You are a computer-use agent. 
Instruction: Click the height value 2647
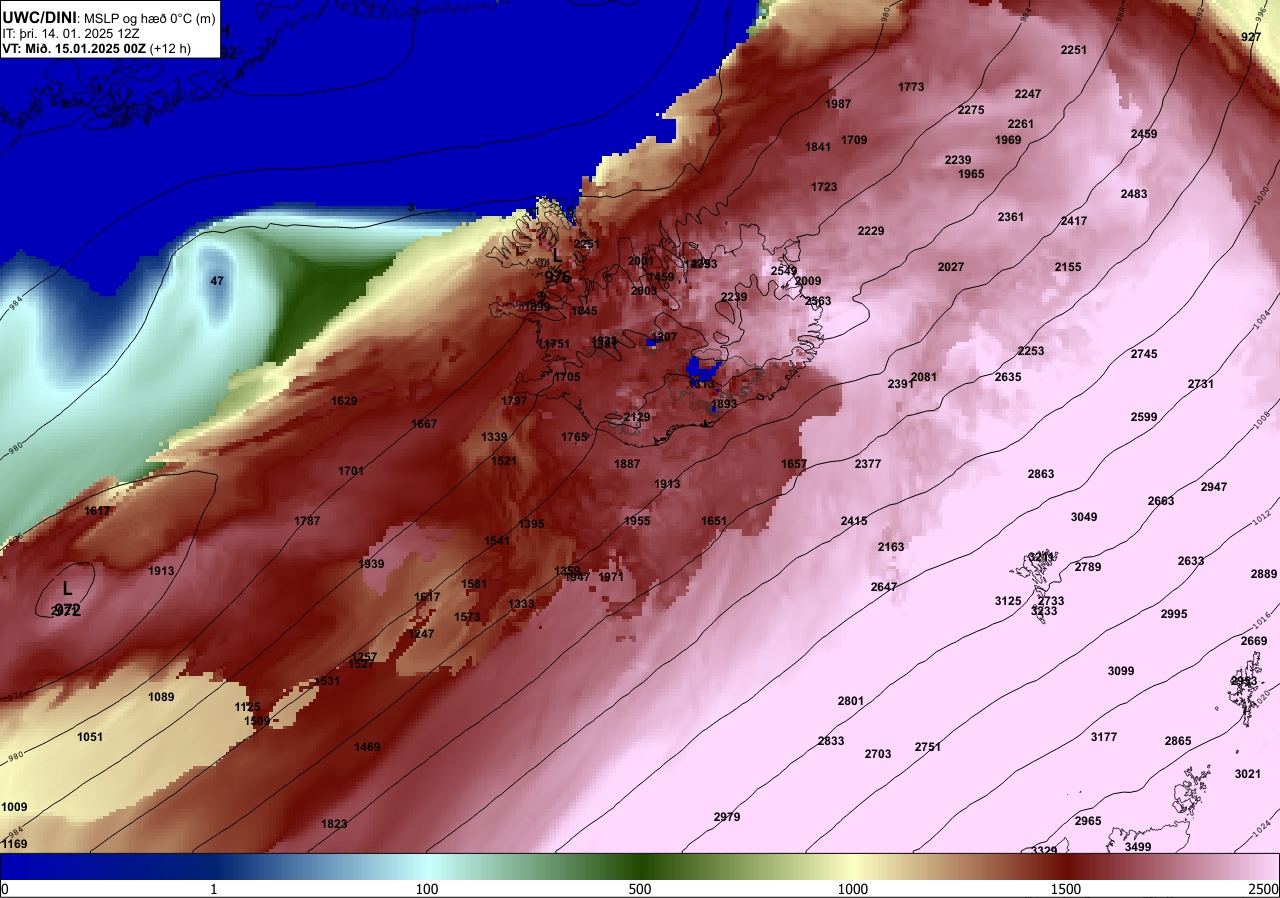click(884, 587)
